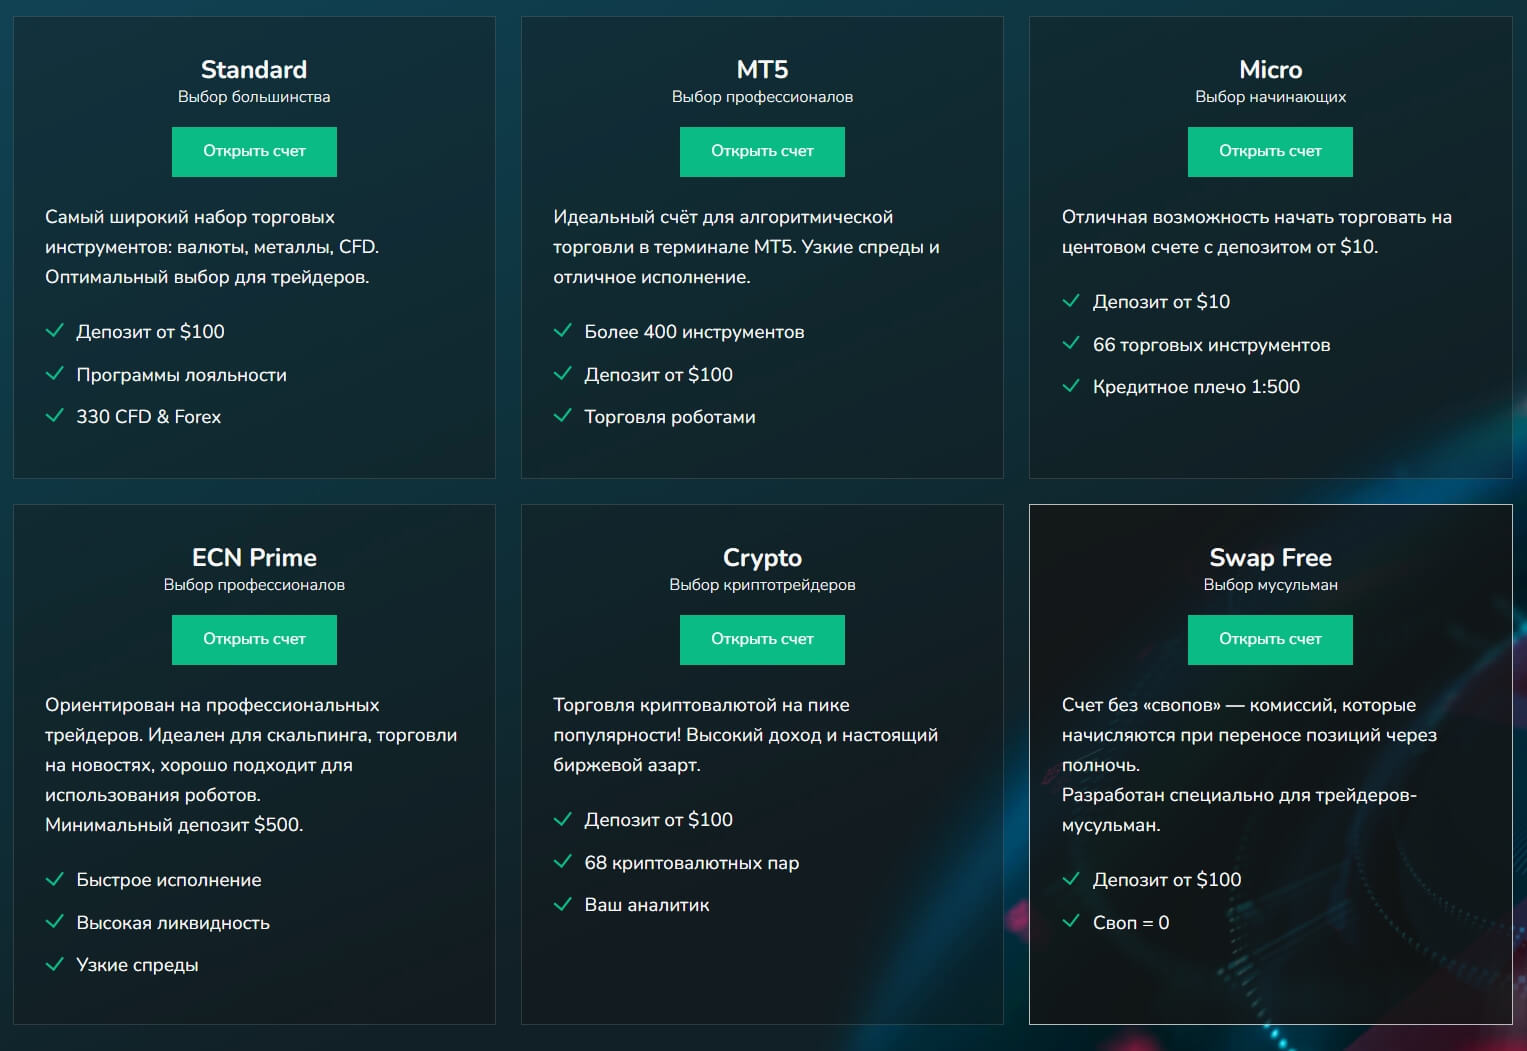This screenshot has width=1527, height=1051.
Task: Click the Crypto account title
Action: click(762, 558)
